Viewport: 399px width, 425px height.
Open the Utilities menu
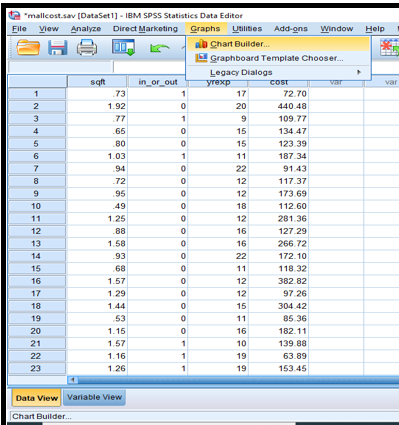coord(247,29)
